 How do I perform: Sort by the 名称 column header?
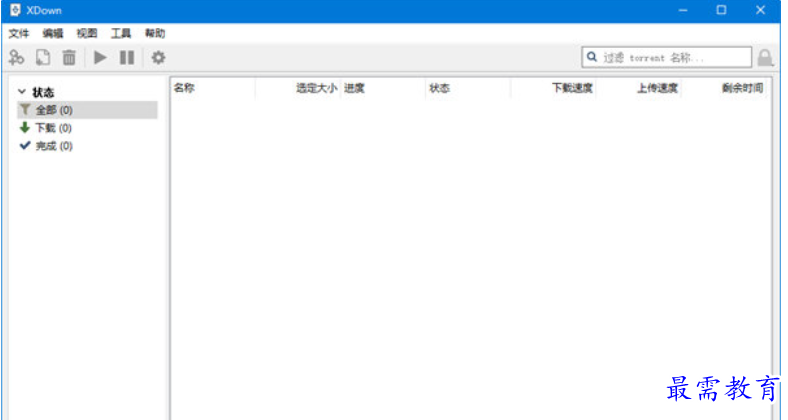pos(213,88)
